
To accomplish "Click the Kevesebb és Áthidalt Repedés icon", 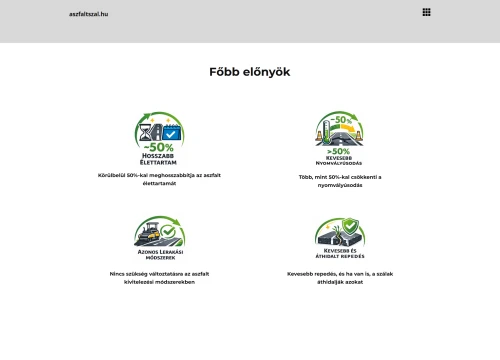I will [x=340, y=238].
